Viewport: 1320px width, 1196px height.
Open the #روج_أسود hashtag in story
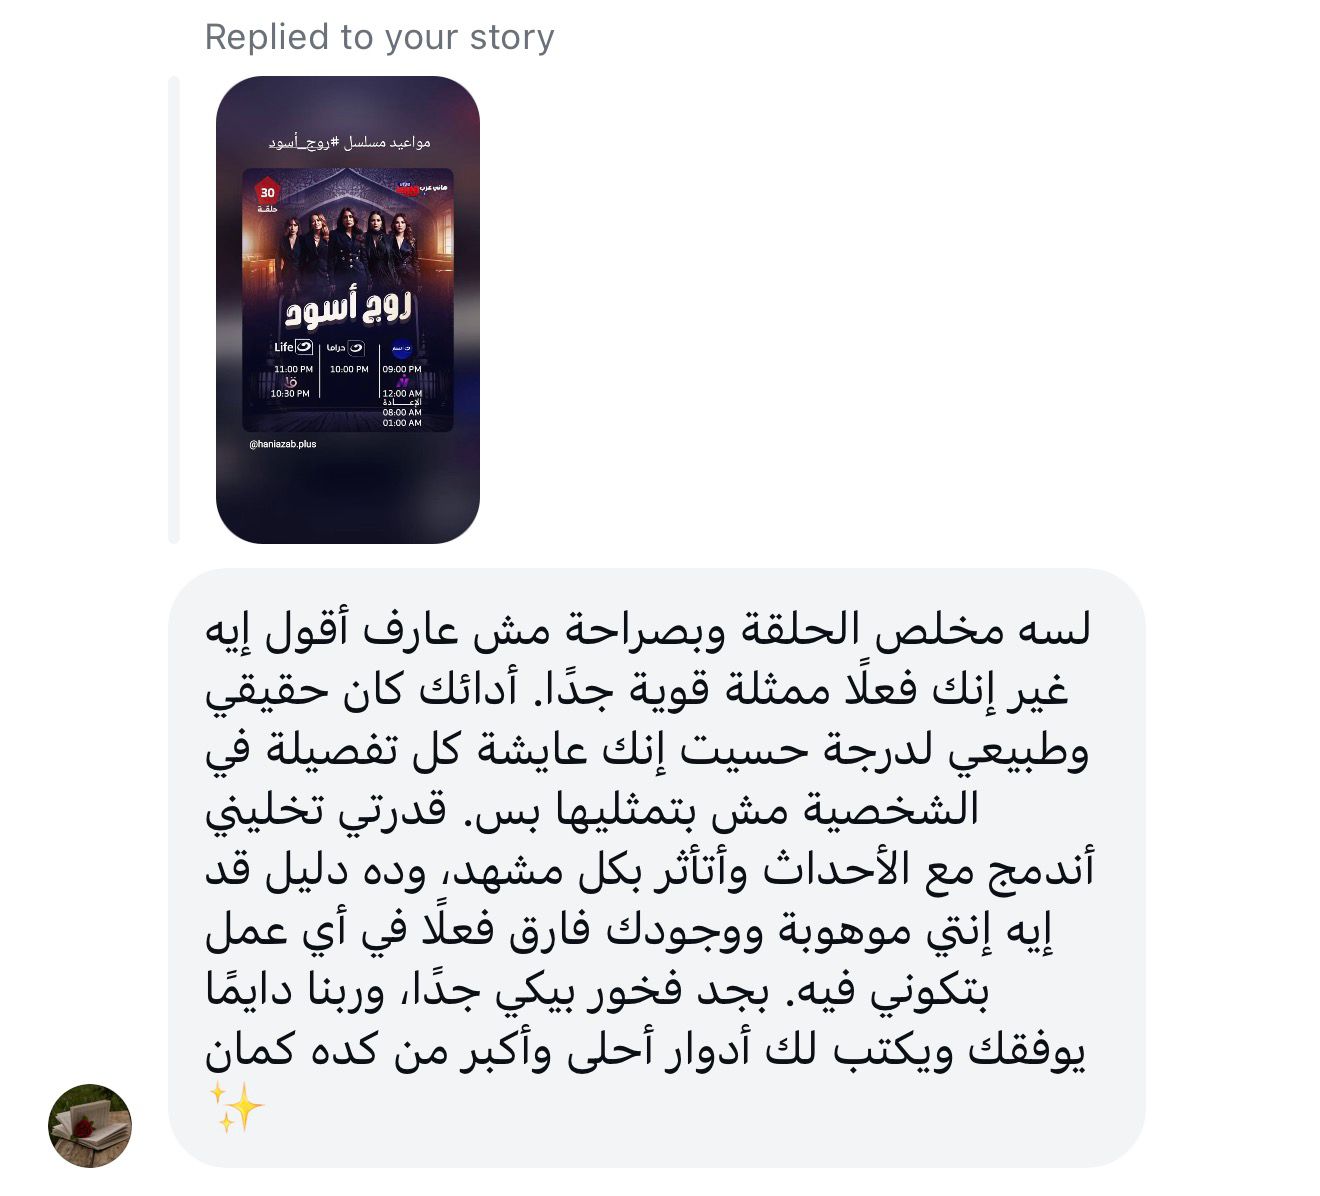[x=305, y=143]
